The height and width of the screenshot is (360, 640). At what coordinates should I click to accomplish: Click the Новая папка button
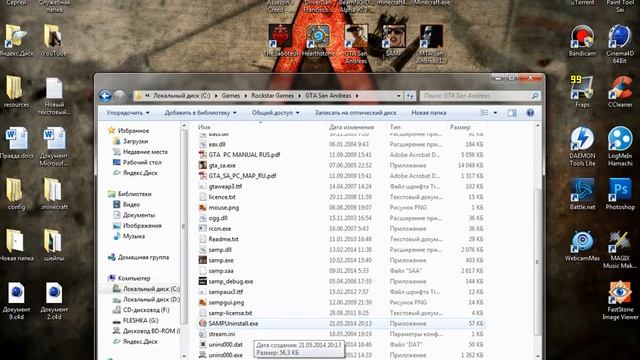coord(429,113)
